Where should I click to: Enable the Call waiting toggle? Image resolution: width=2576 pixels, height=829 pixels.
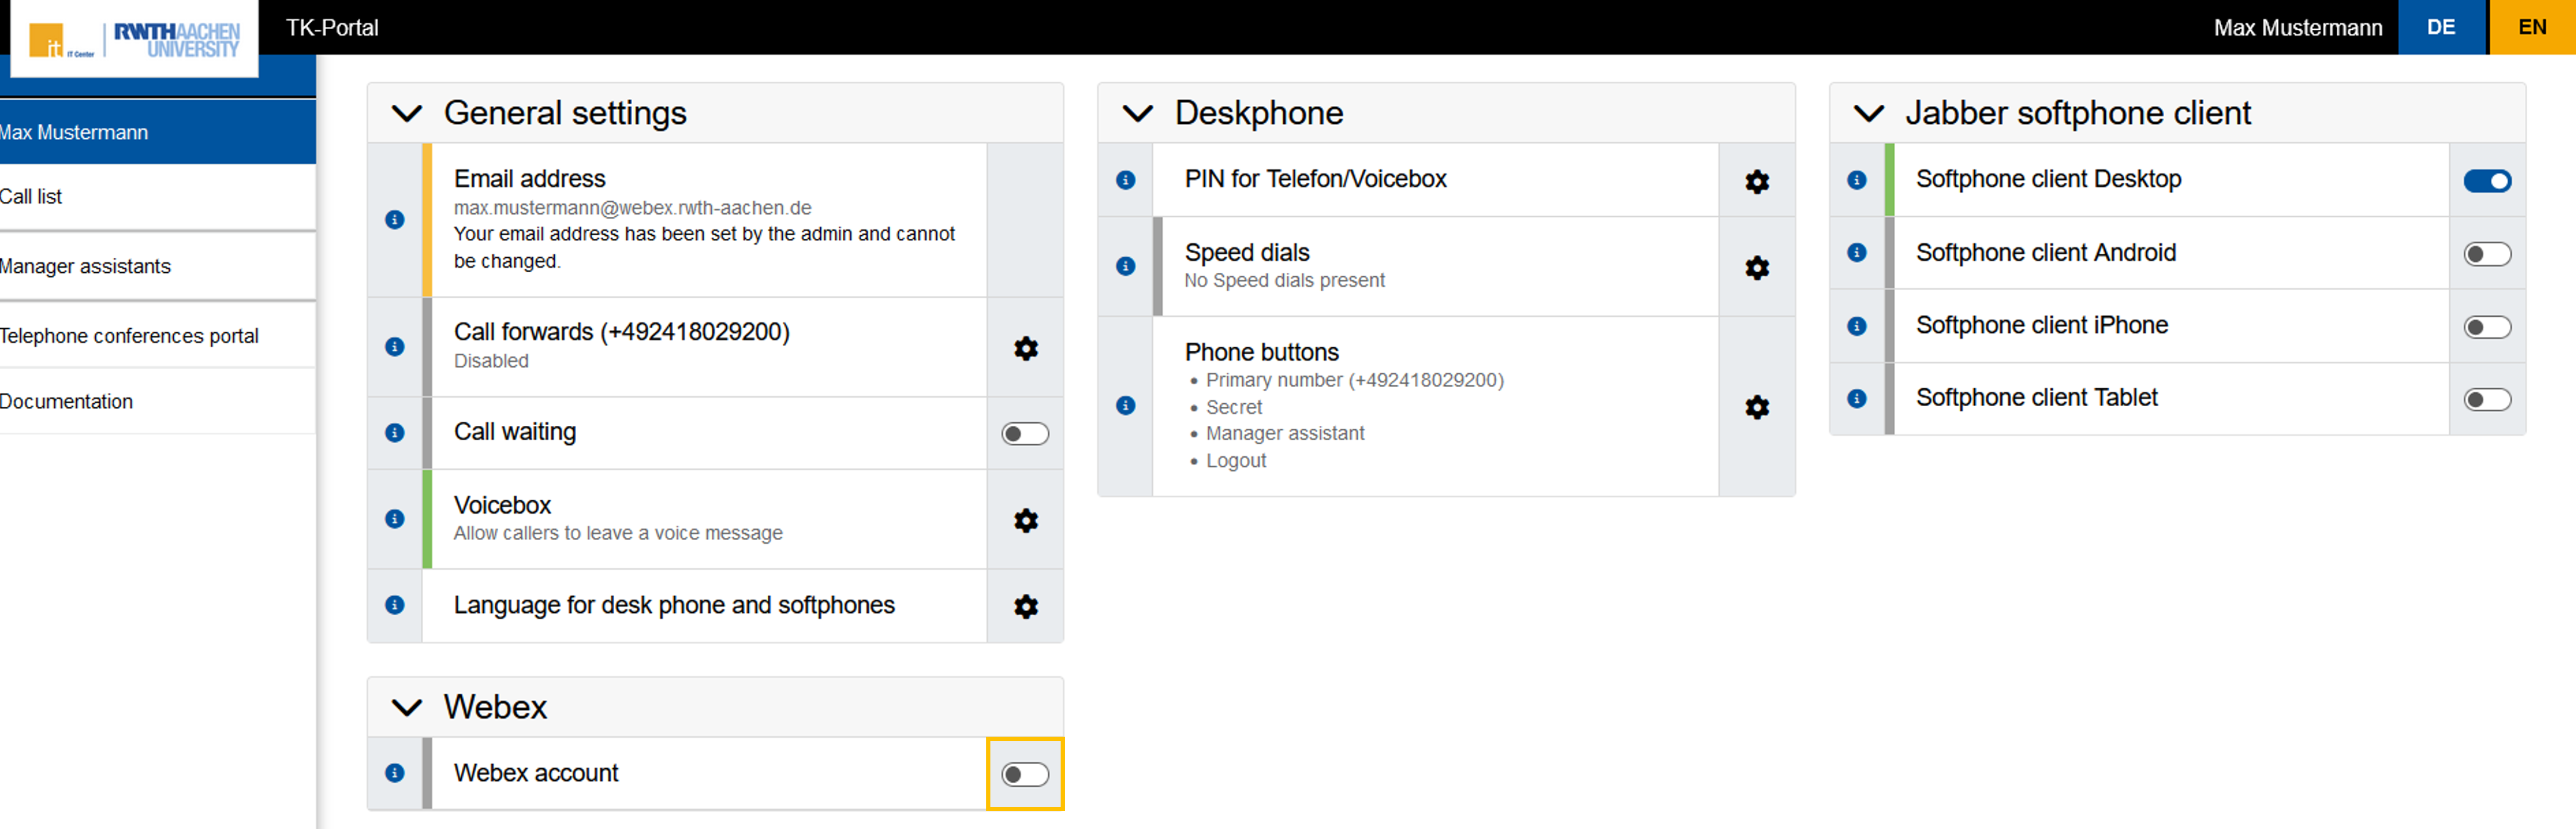[1025, 433]
